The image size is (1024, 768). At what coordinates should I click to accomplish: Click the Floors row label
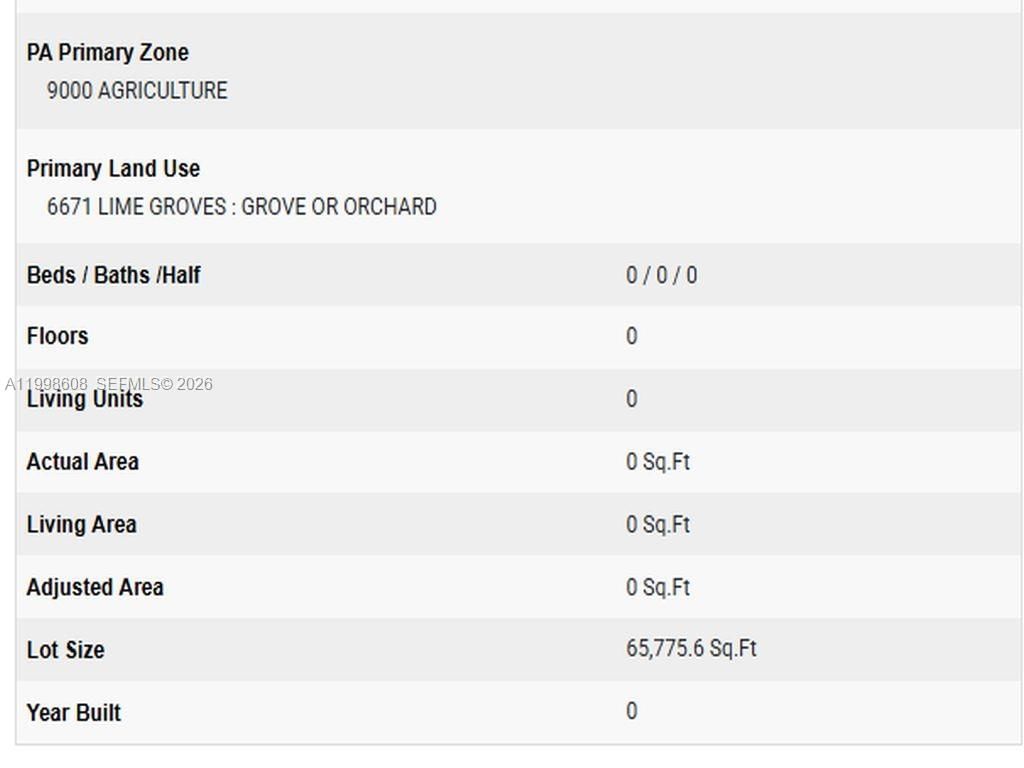pyautogui.click(x=57, y=336)
